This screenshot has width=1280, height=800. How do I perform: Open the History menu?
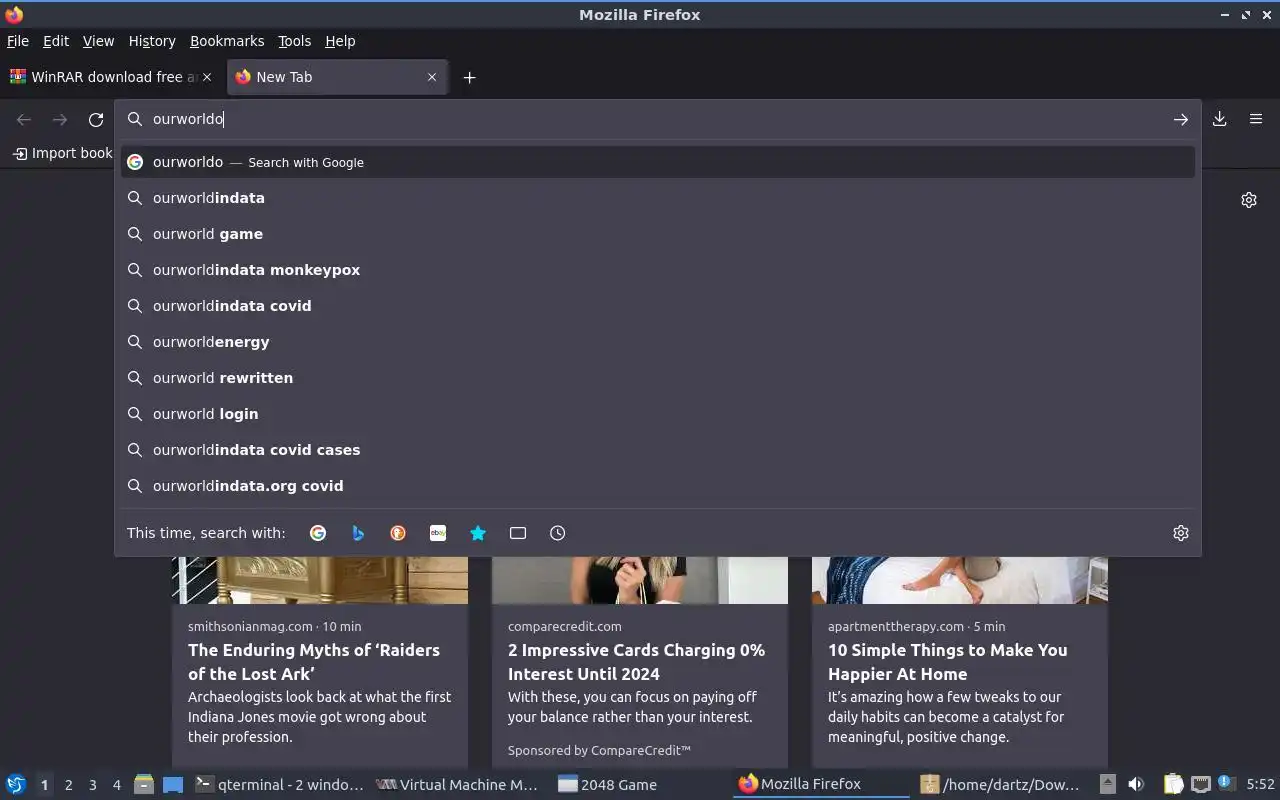tap(152, 41)
